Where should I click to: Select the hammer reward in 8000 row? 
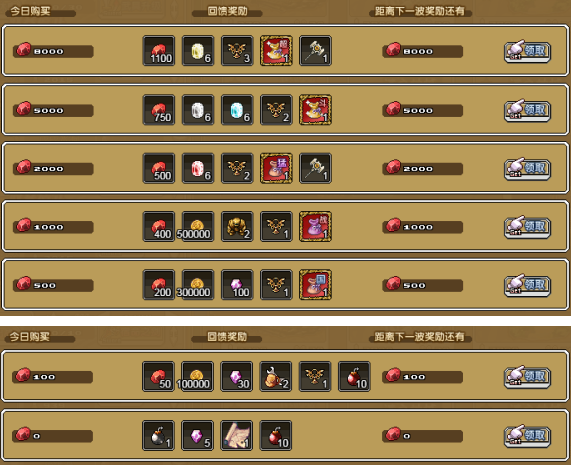(315, 51)
